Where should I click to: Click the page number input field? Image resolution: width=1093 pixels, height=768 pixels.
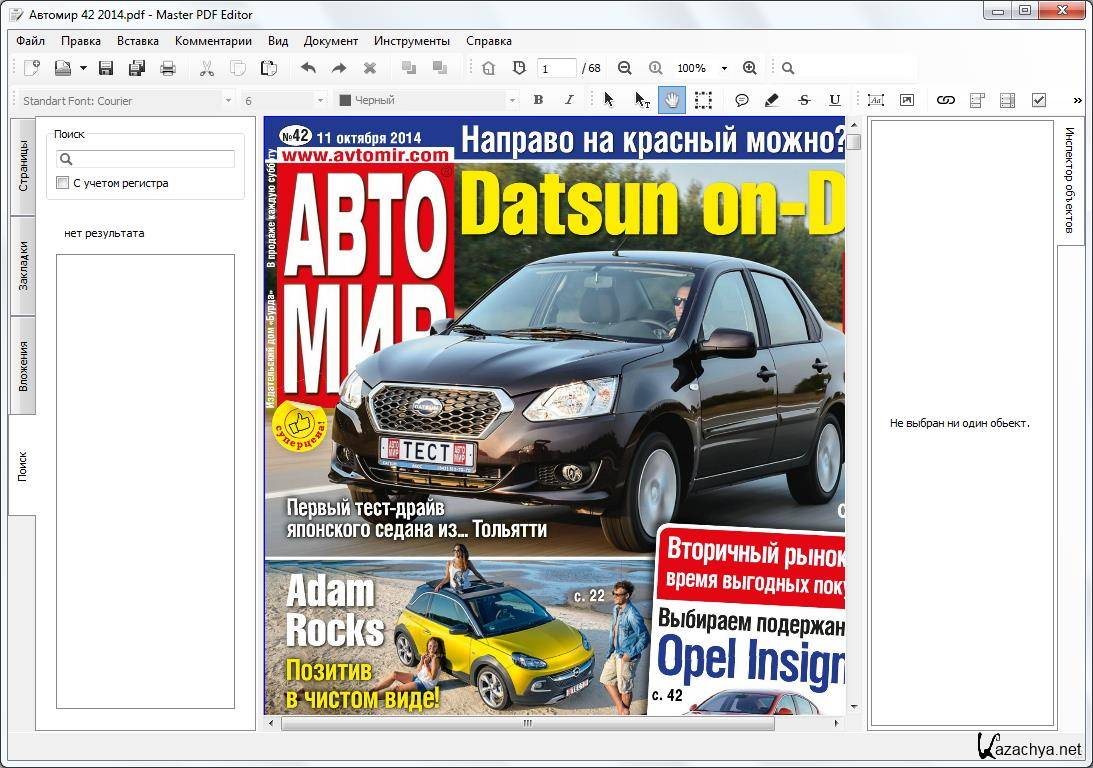click(x=556, y=68)
